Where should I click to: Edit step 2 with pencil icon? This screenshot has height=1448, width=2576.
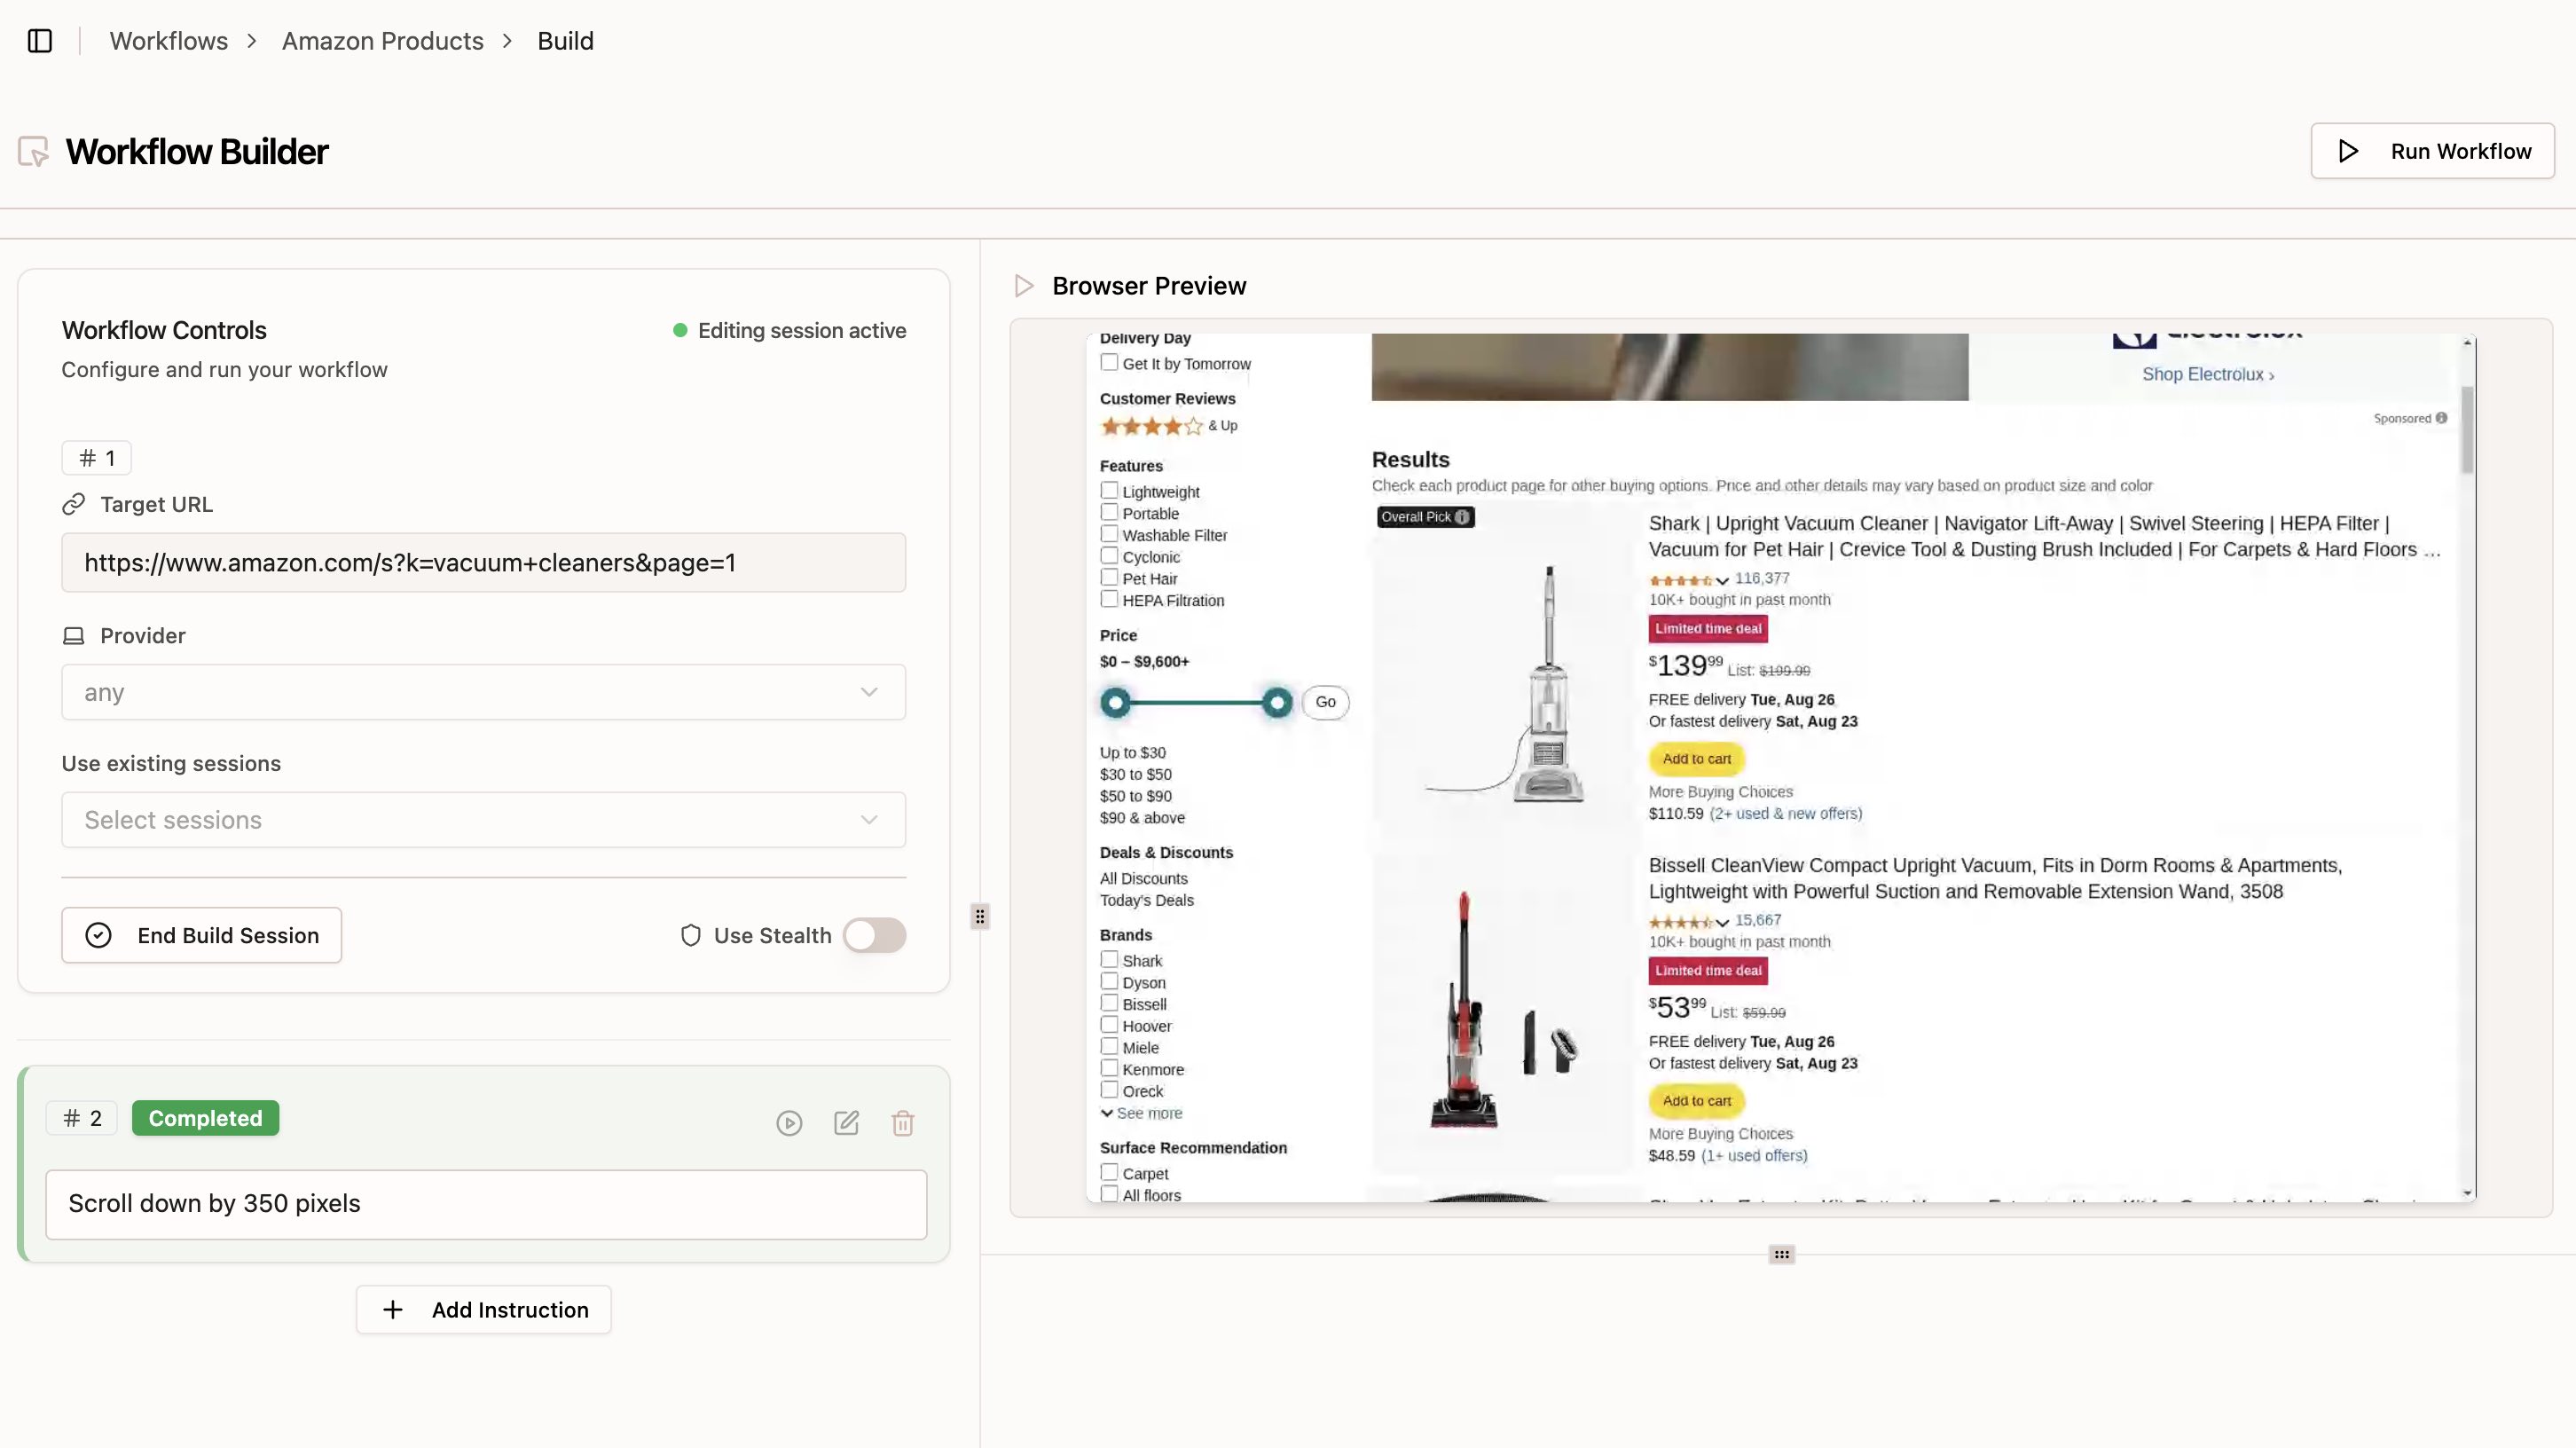[846, 1123]
